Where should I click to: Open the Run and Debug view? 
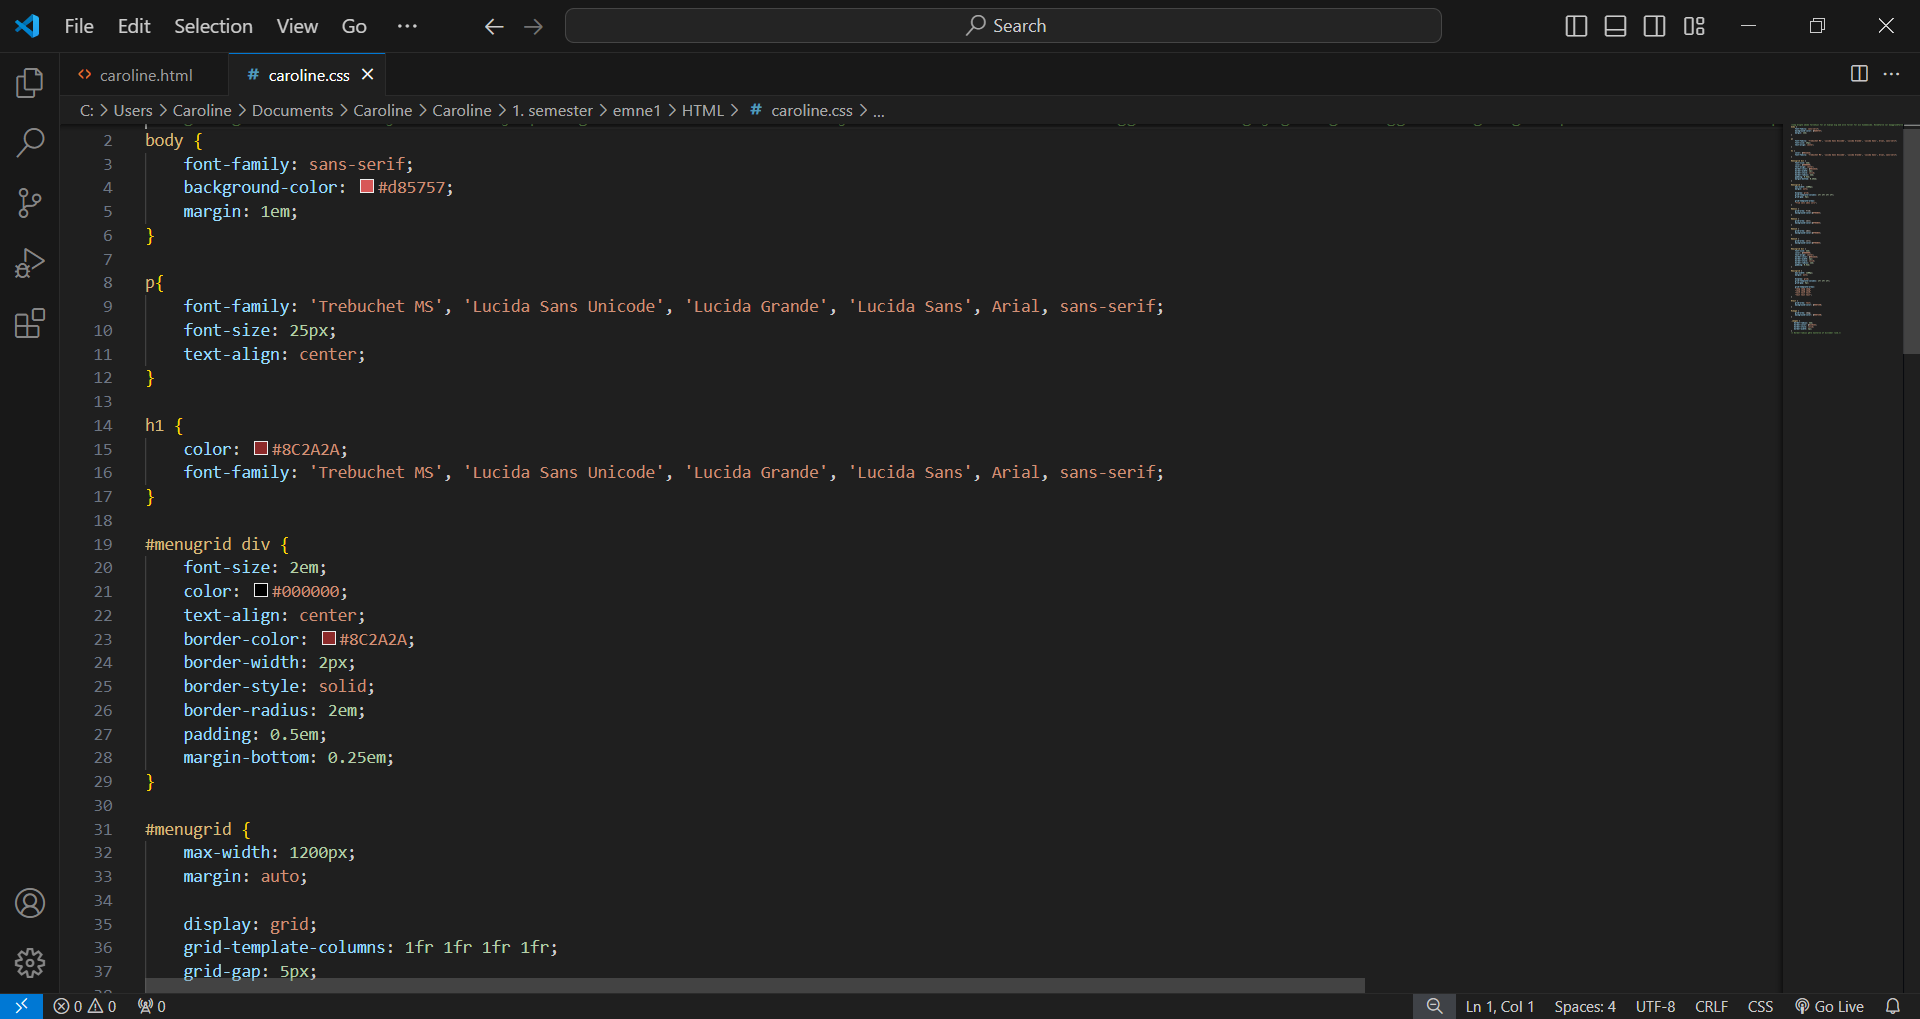tap(30, 263)
